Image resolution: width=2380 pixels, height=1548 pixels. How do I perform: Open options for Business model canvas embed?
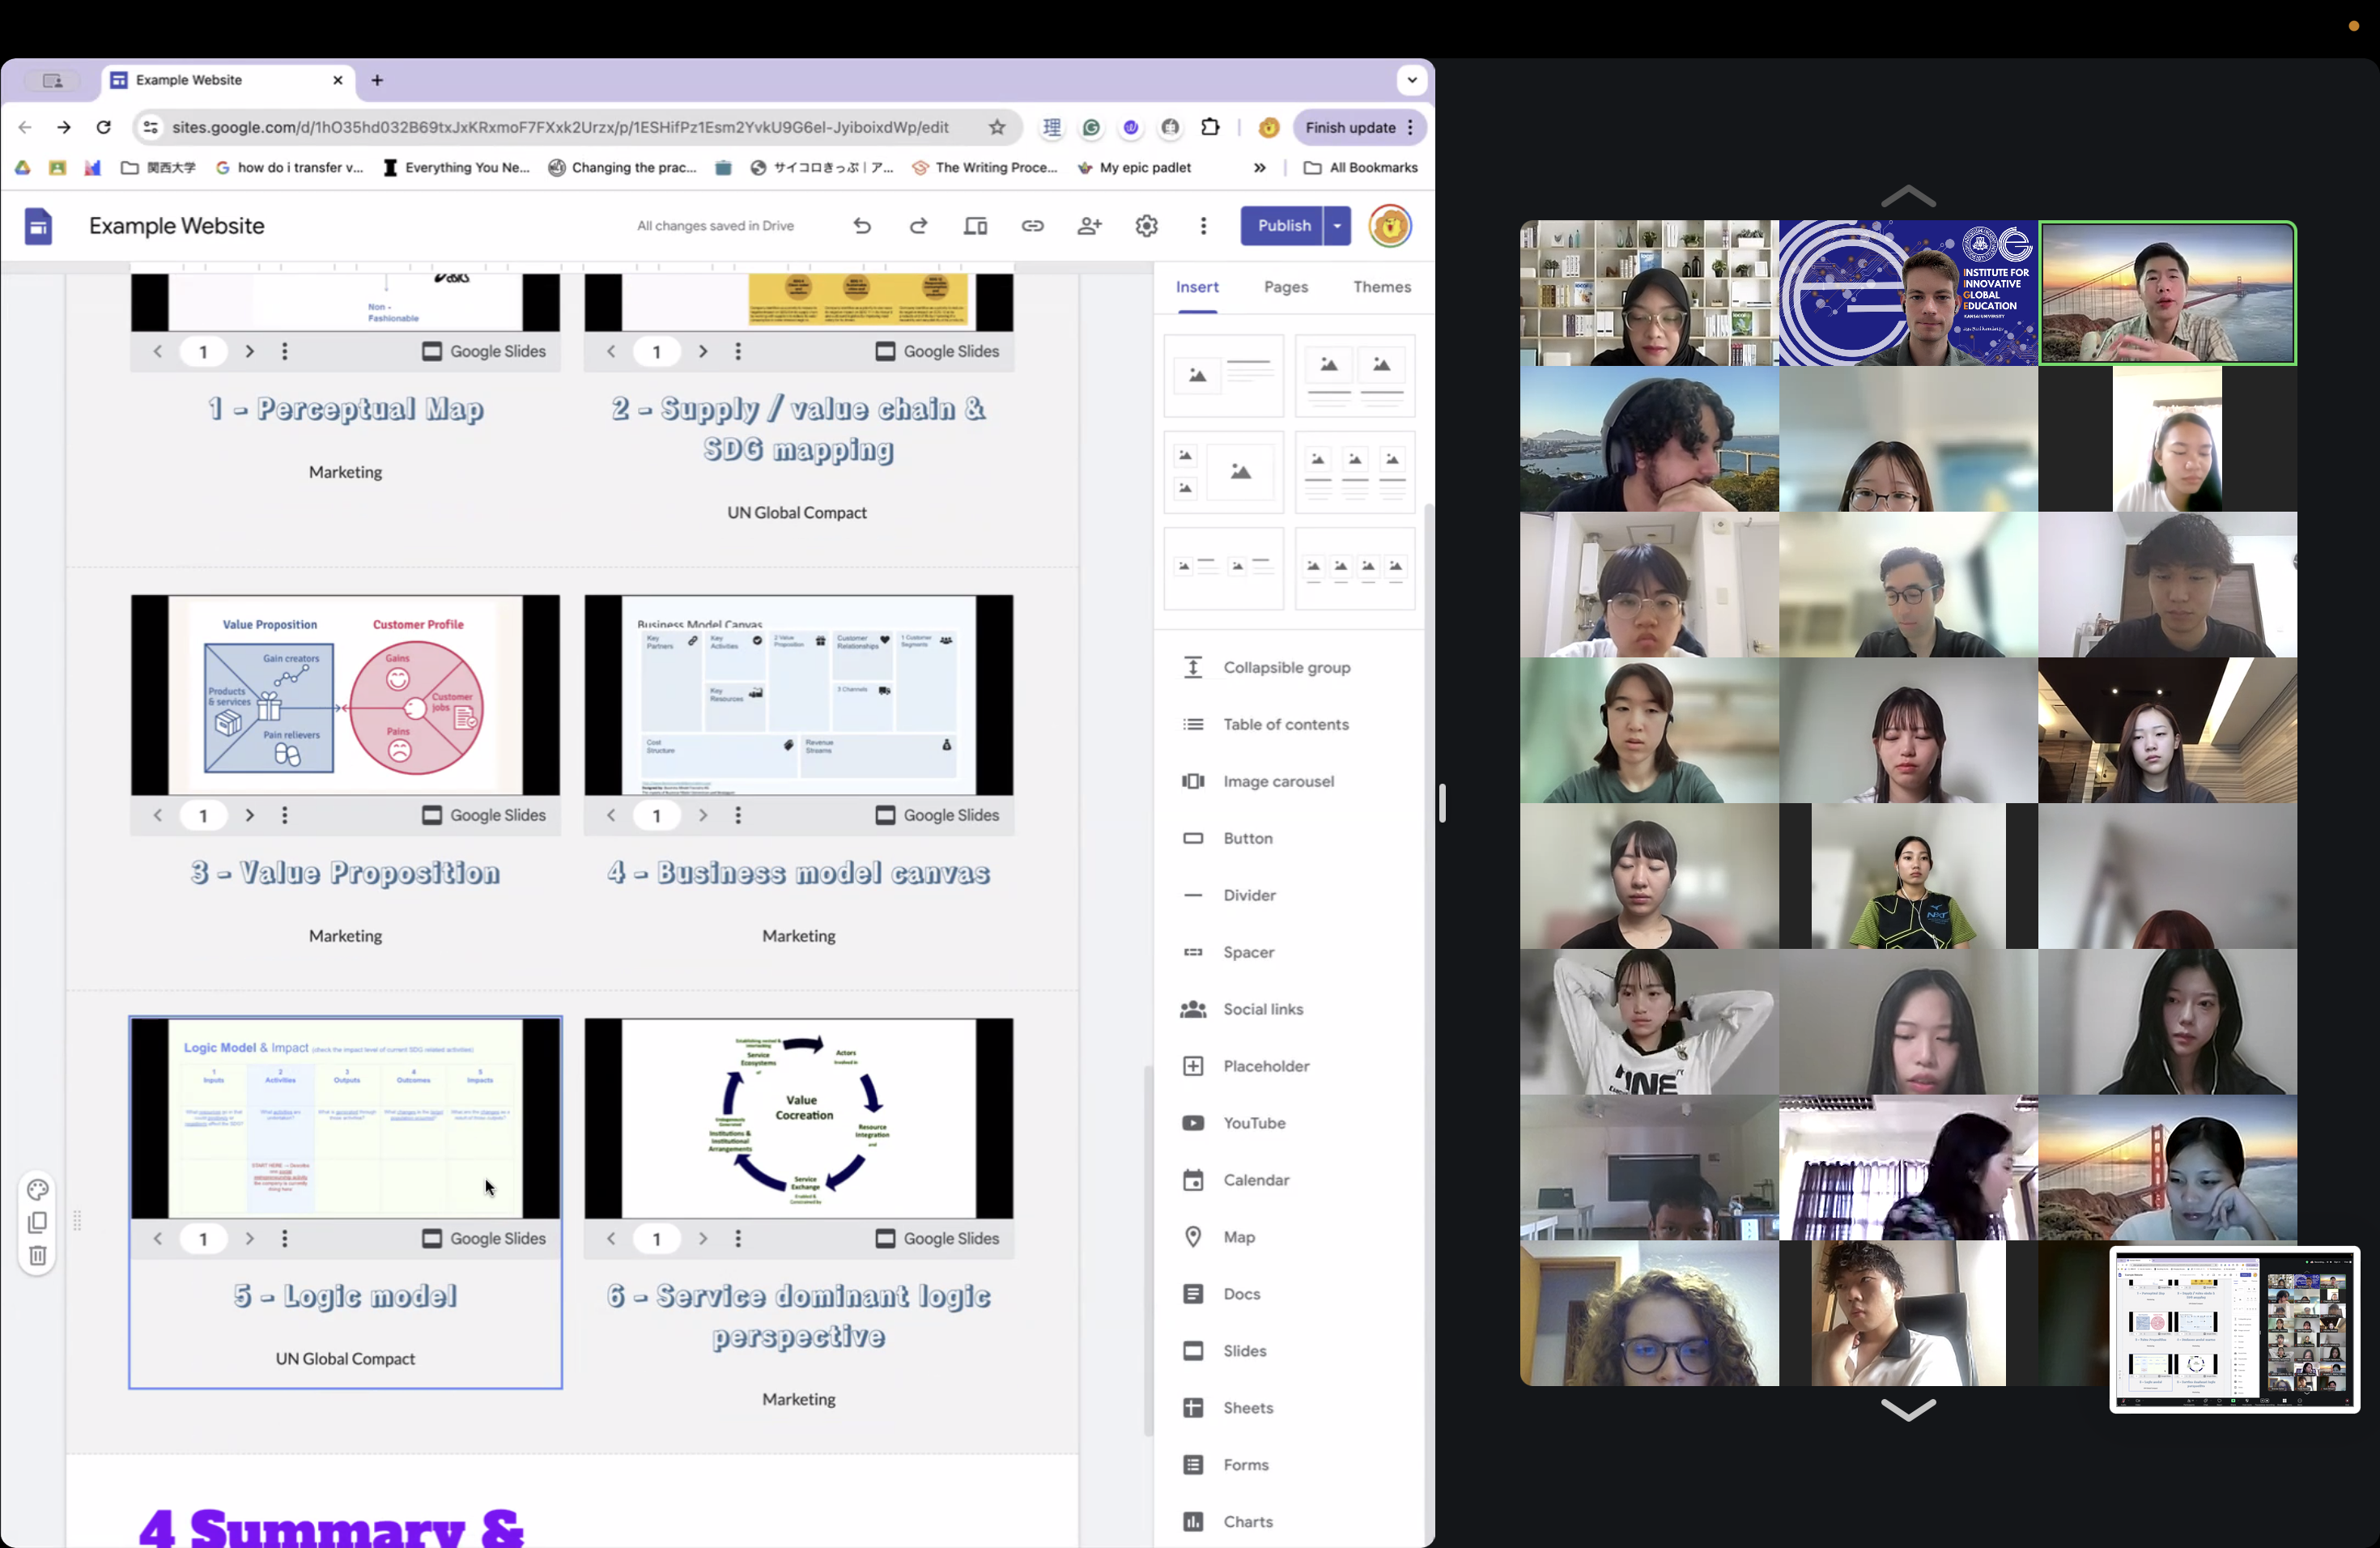738,815
